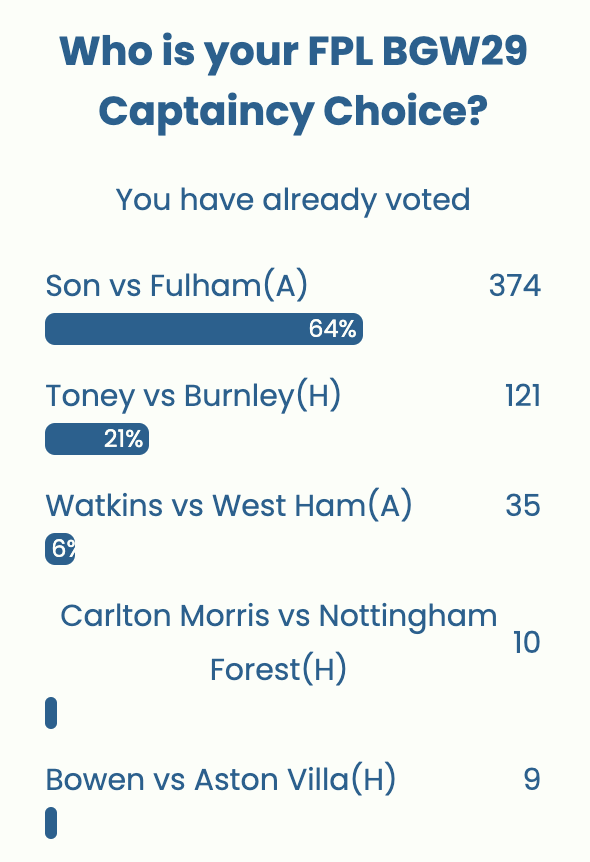The image size is (590, 862).
Task: Click the small bar under Carlton Morris
Action: point(49,713)
